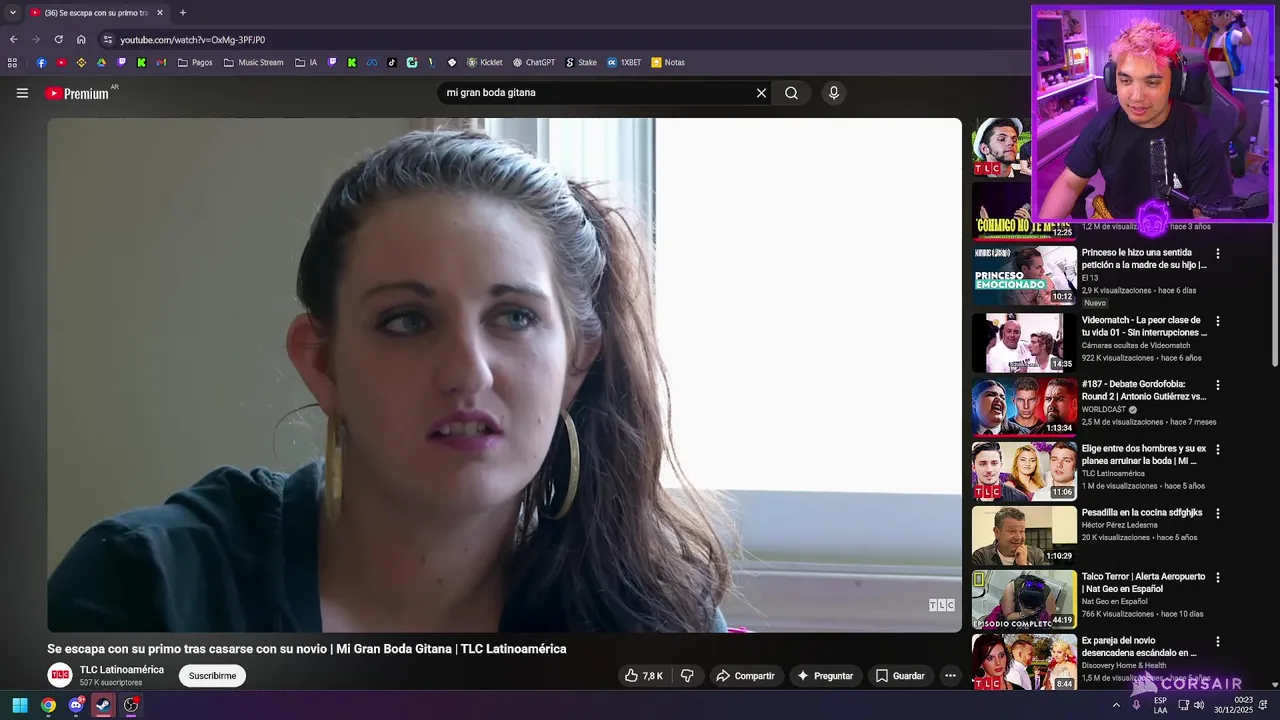This screenshot has width=1280, height=720.
Task: Open the Notas bookmark
Action: tap(668, 62)
